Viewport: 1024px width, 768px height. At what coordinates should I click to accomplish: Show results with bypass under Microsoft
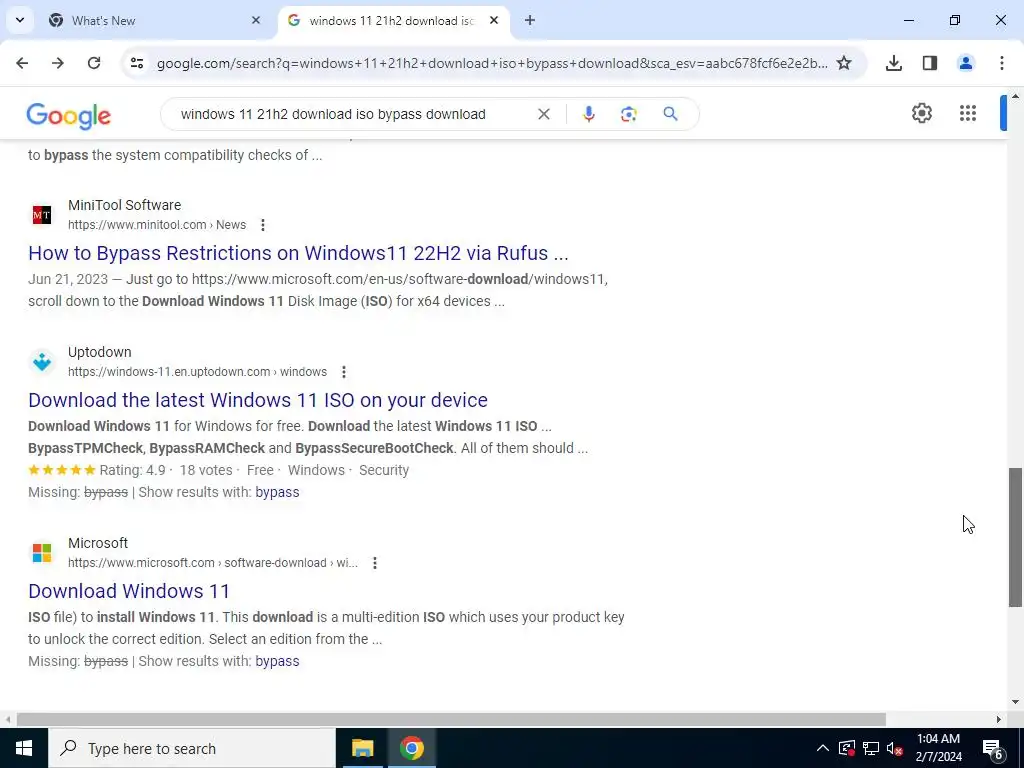point(277,661)
